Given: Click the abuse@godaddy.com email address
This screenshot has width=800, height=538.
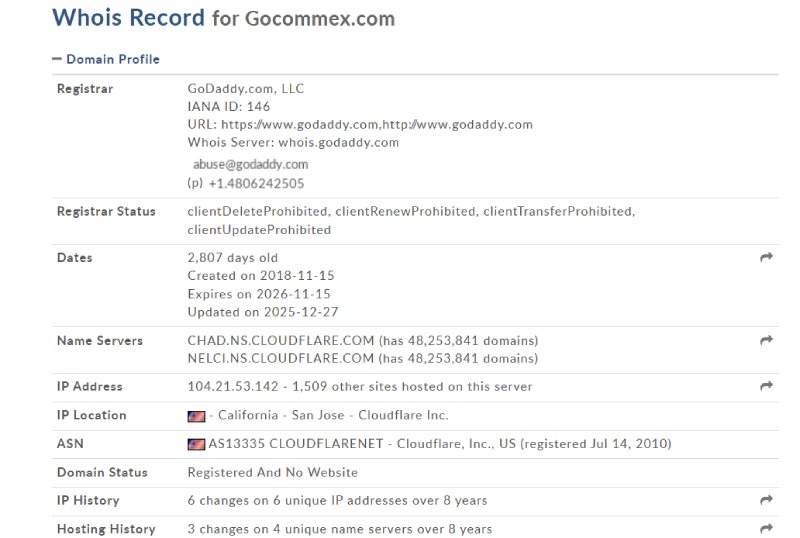Looking at the screenshot, I should click(x=251, y=164).
